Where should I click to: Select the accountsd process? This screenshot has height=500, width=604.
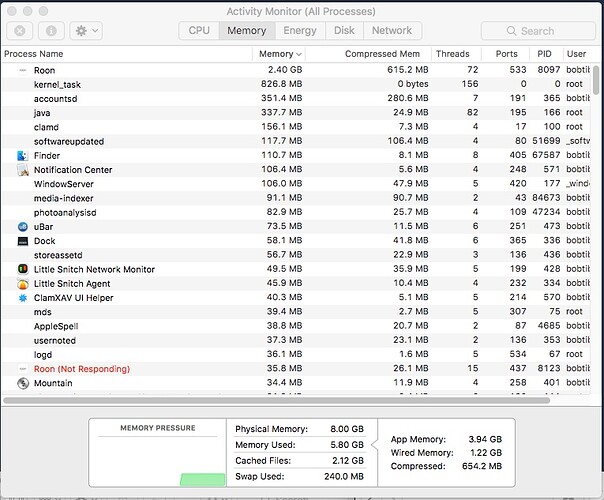(296, 99)
